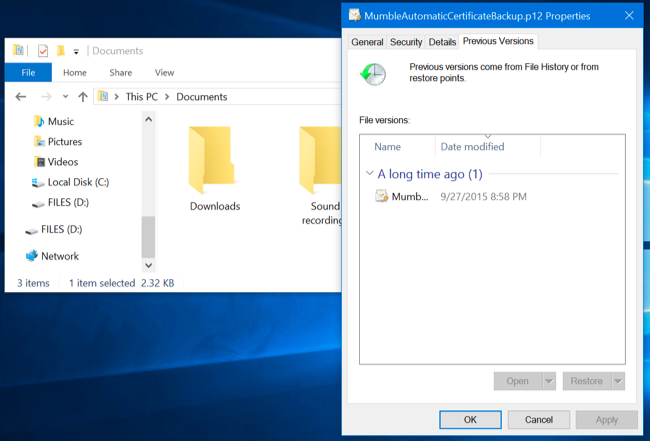This screenshot has height=441, width=650.
Task: Click the Forward arrow in Explorer
Action: [x=46, y=97]
